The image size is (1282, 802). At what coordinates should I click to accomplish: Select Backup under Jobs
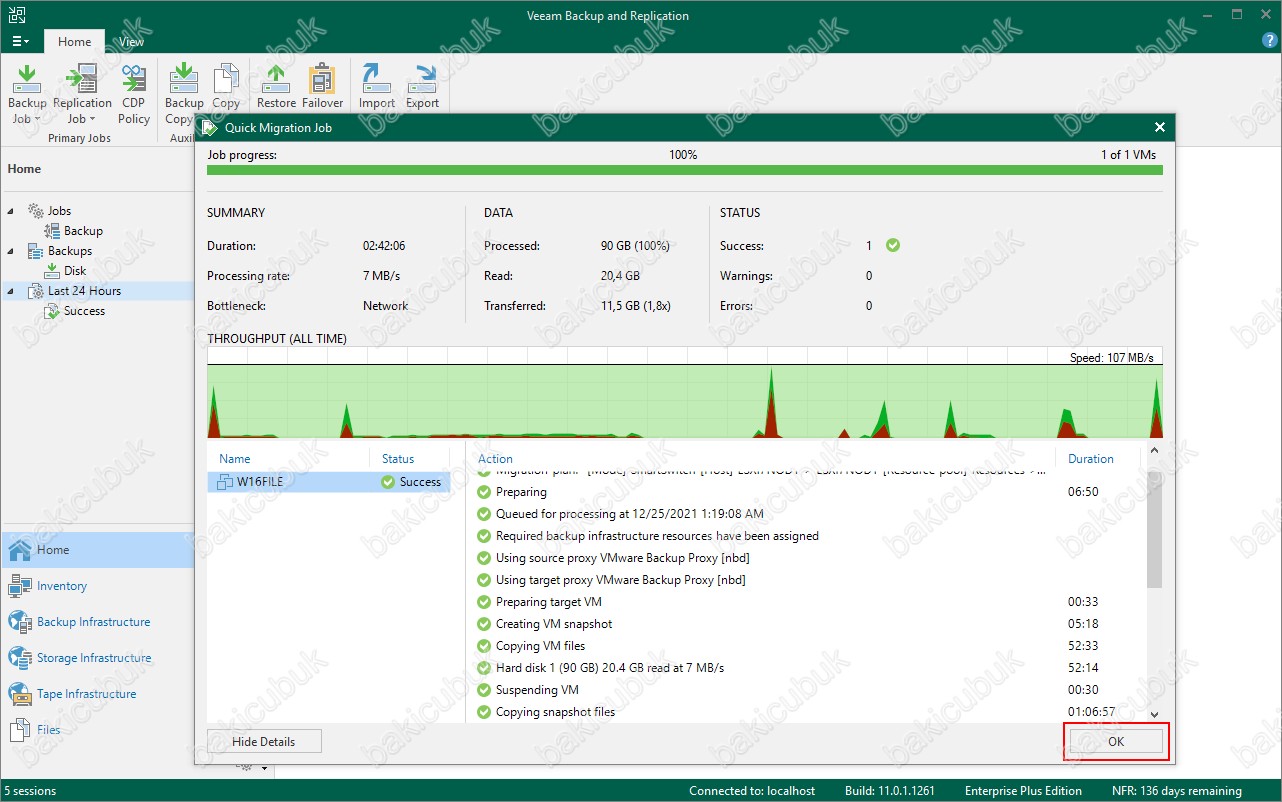(83, 231)
